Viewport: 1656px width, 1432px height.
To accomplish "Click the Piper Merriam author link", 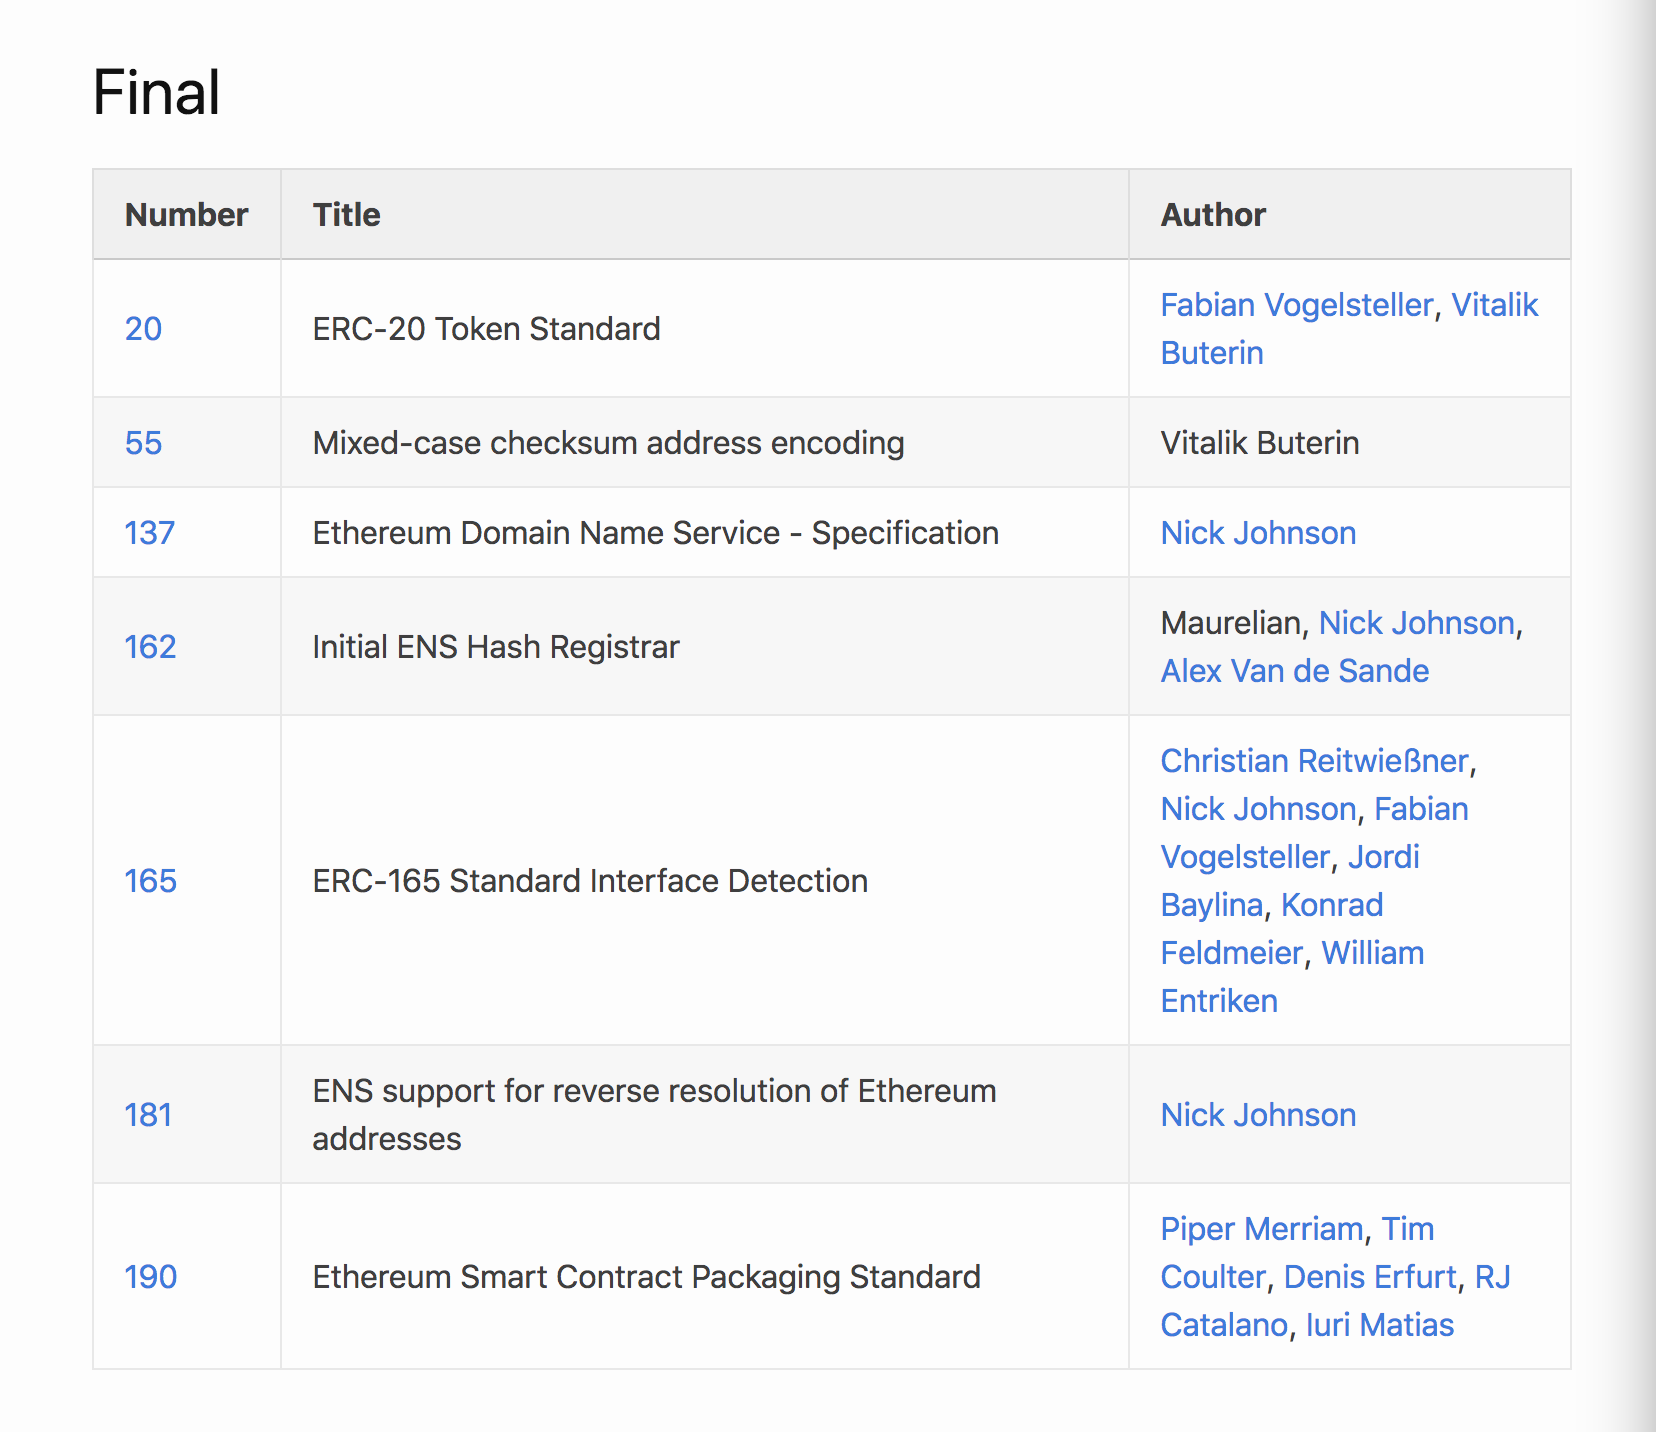I will [x=1262, y=1229].
